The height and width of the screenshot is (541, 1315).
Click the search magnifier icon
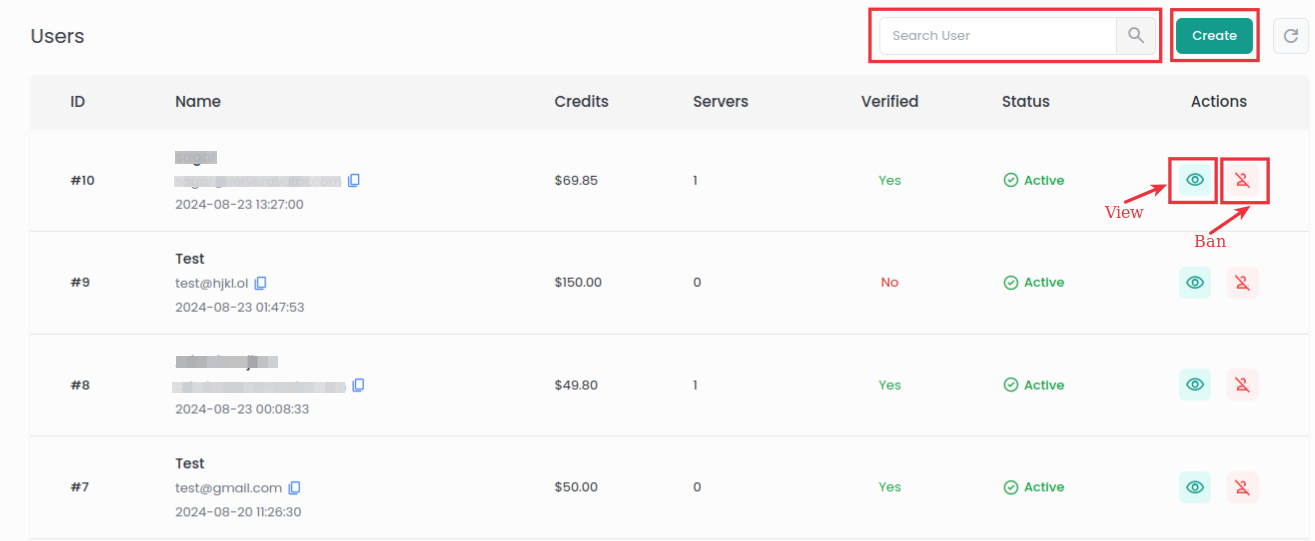pyautogui.click(x=1135, y=36)
